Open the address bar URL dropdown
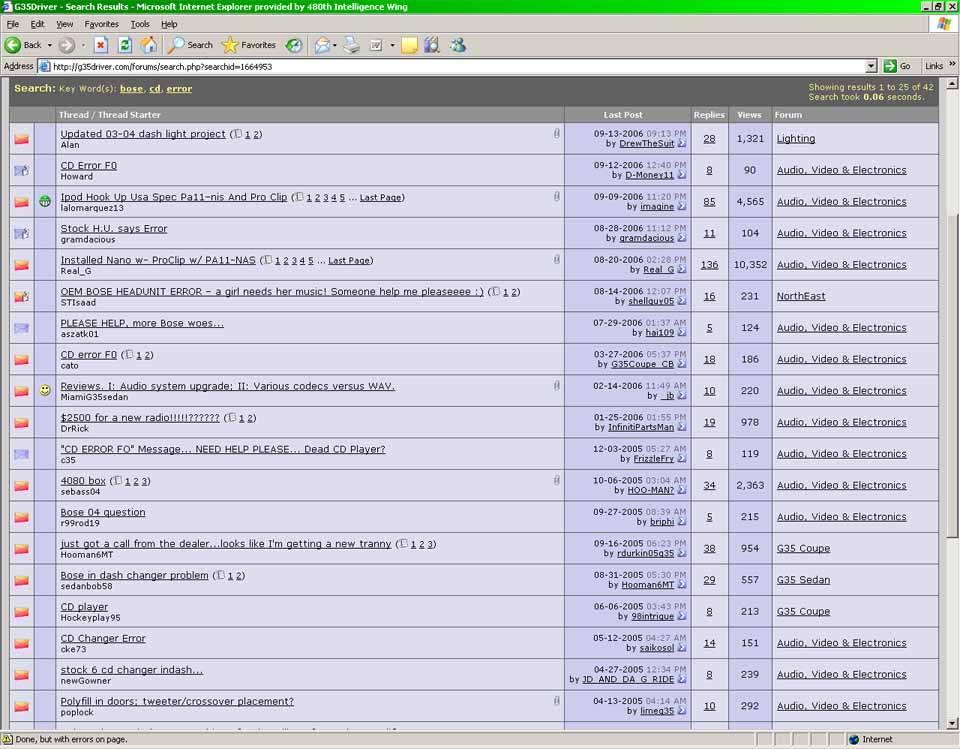 (871, 66)
